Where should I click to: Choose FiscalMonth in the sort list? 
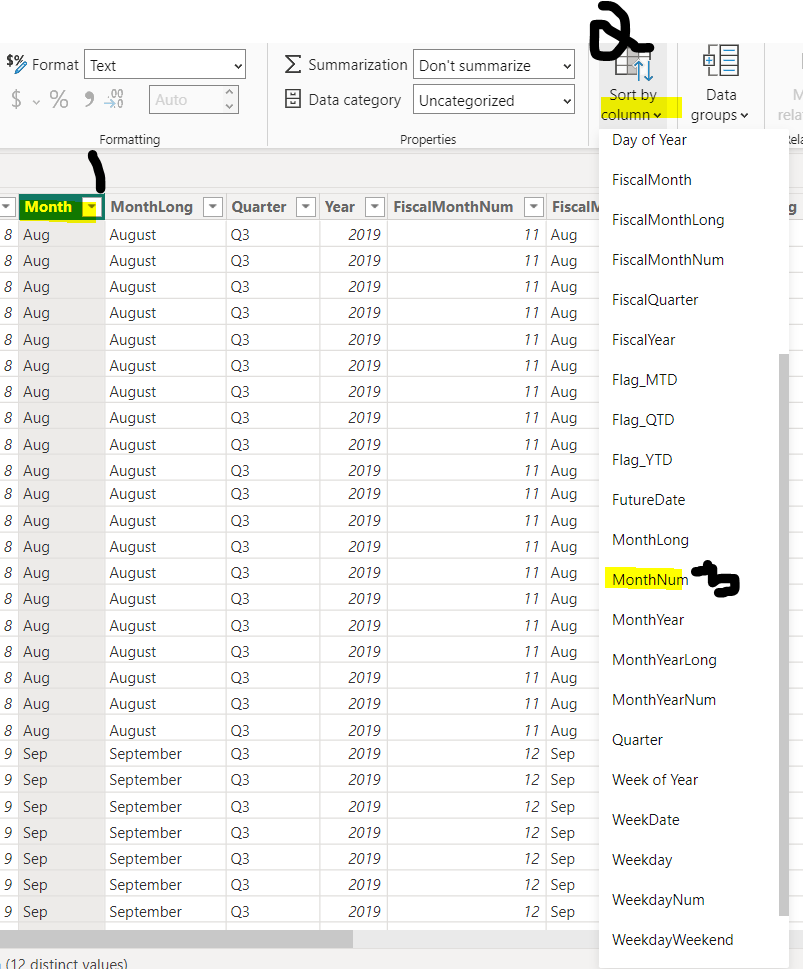click(x=652, y=180)
